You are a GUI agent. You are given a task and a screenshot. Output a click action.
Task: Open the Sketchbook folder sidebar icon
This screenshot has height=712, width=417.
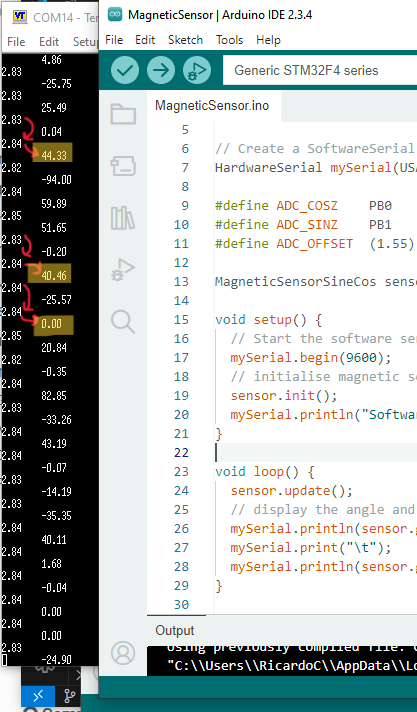123,114
